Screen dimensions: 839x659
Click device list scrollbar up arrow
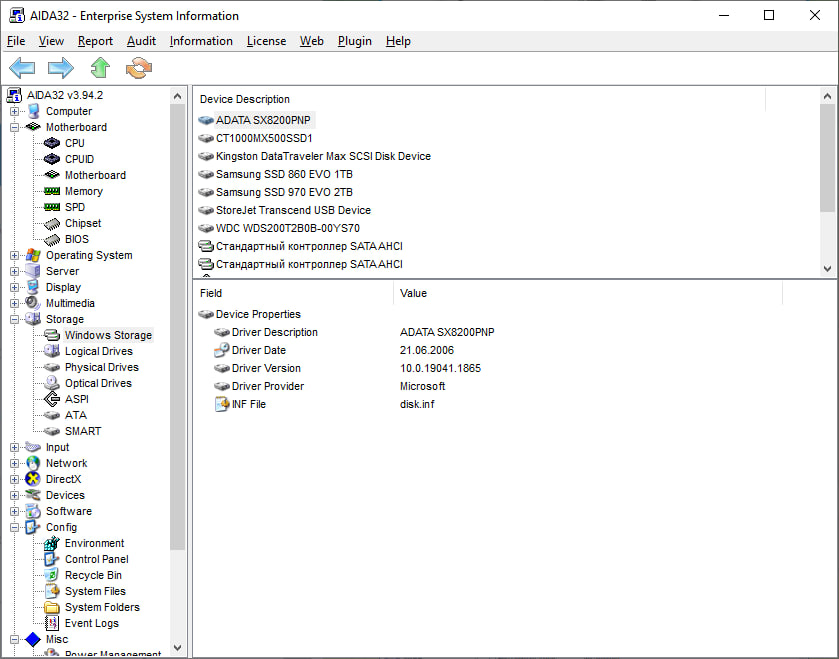point(827,96)
